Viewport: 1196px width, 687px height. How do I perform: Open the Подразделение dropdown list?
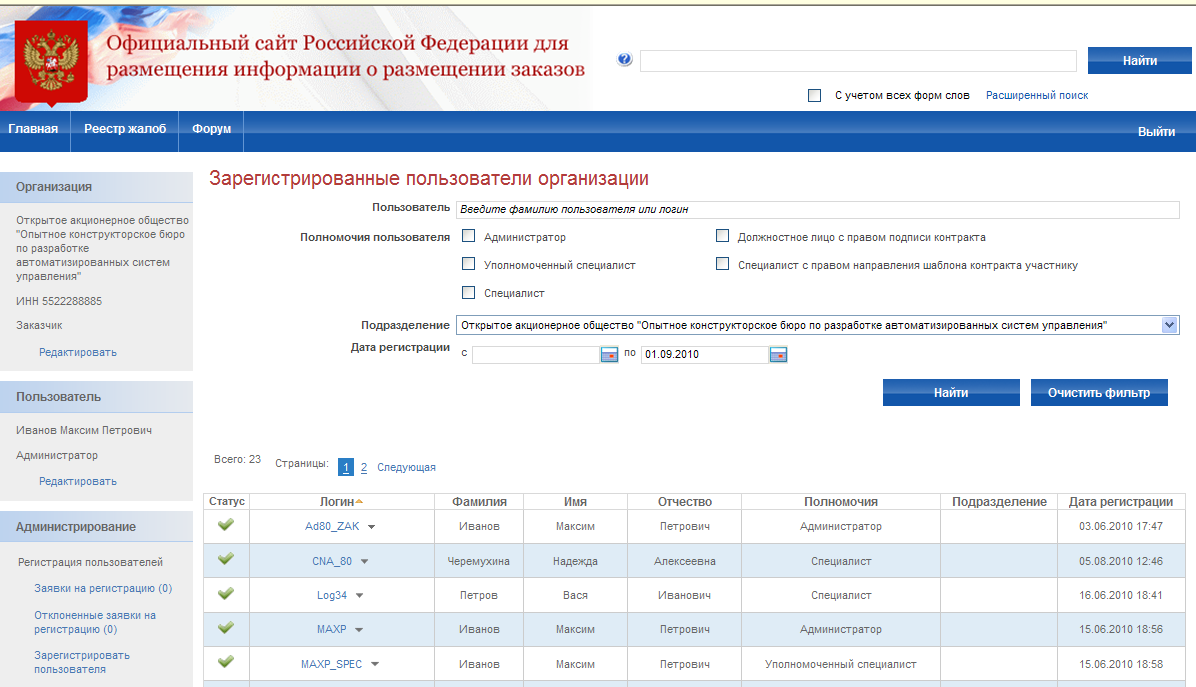[1169, 326]
